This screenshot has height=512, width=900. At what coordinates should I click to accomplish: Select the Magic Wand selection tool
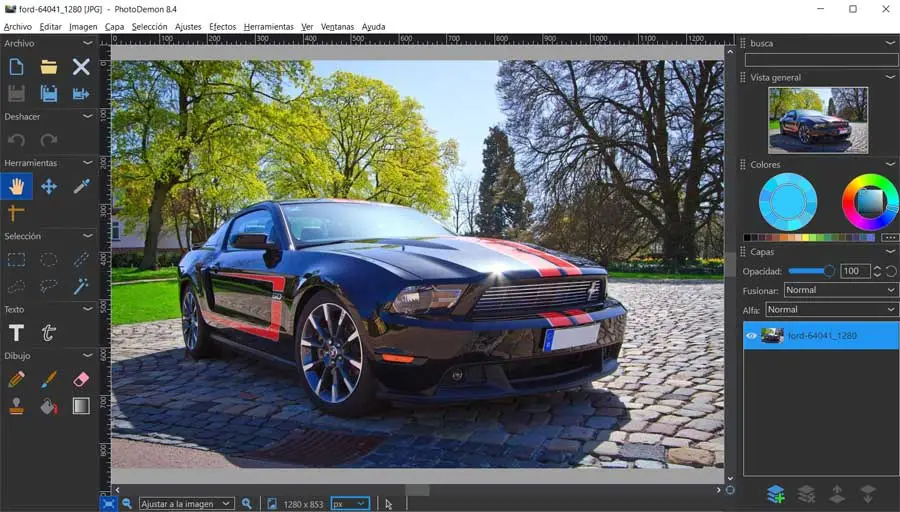click(81, 286)
